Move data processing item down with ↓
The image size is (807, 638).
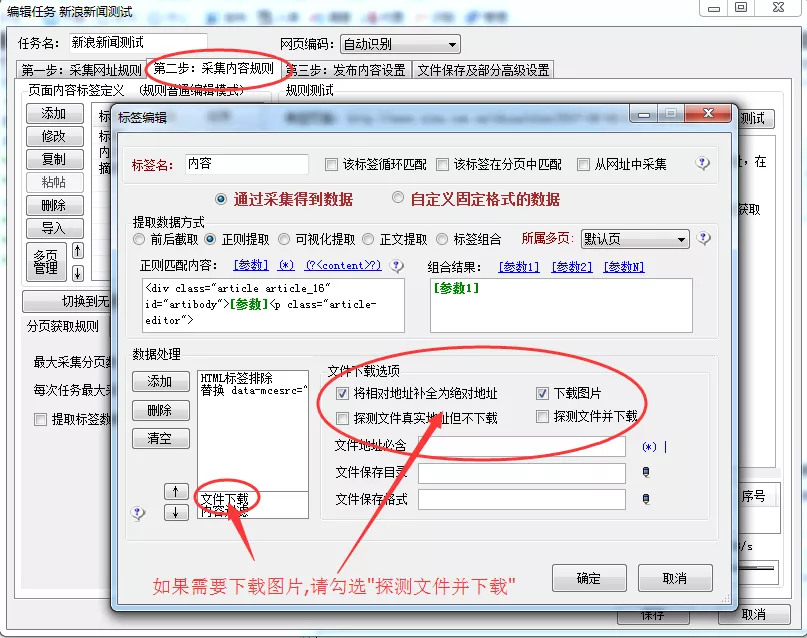175,512
